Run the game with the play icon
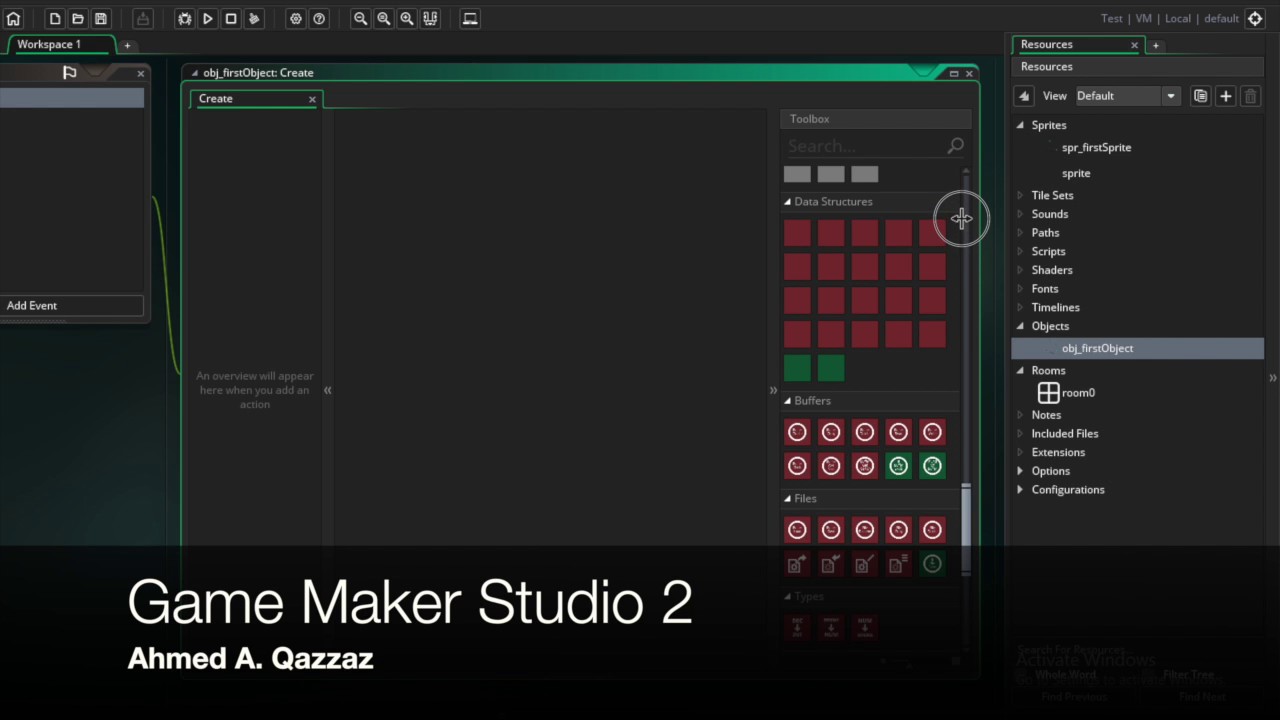1280x720 pixels. [x=208, y=18]
